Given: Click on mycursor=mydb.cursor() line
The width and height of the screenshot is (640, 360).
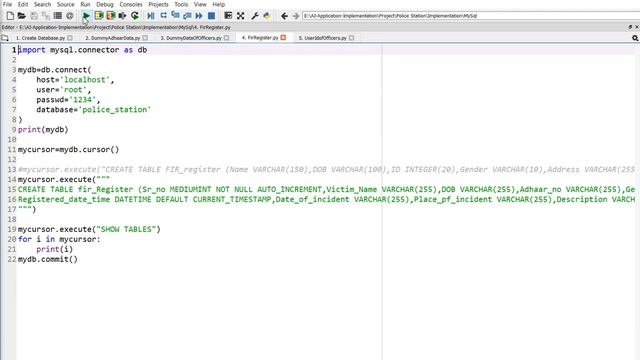Looking at the screenshot, I should tap(69, 150).
